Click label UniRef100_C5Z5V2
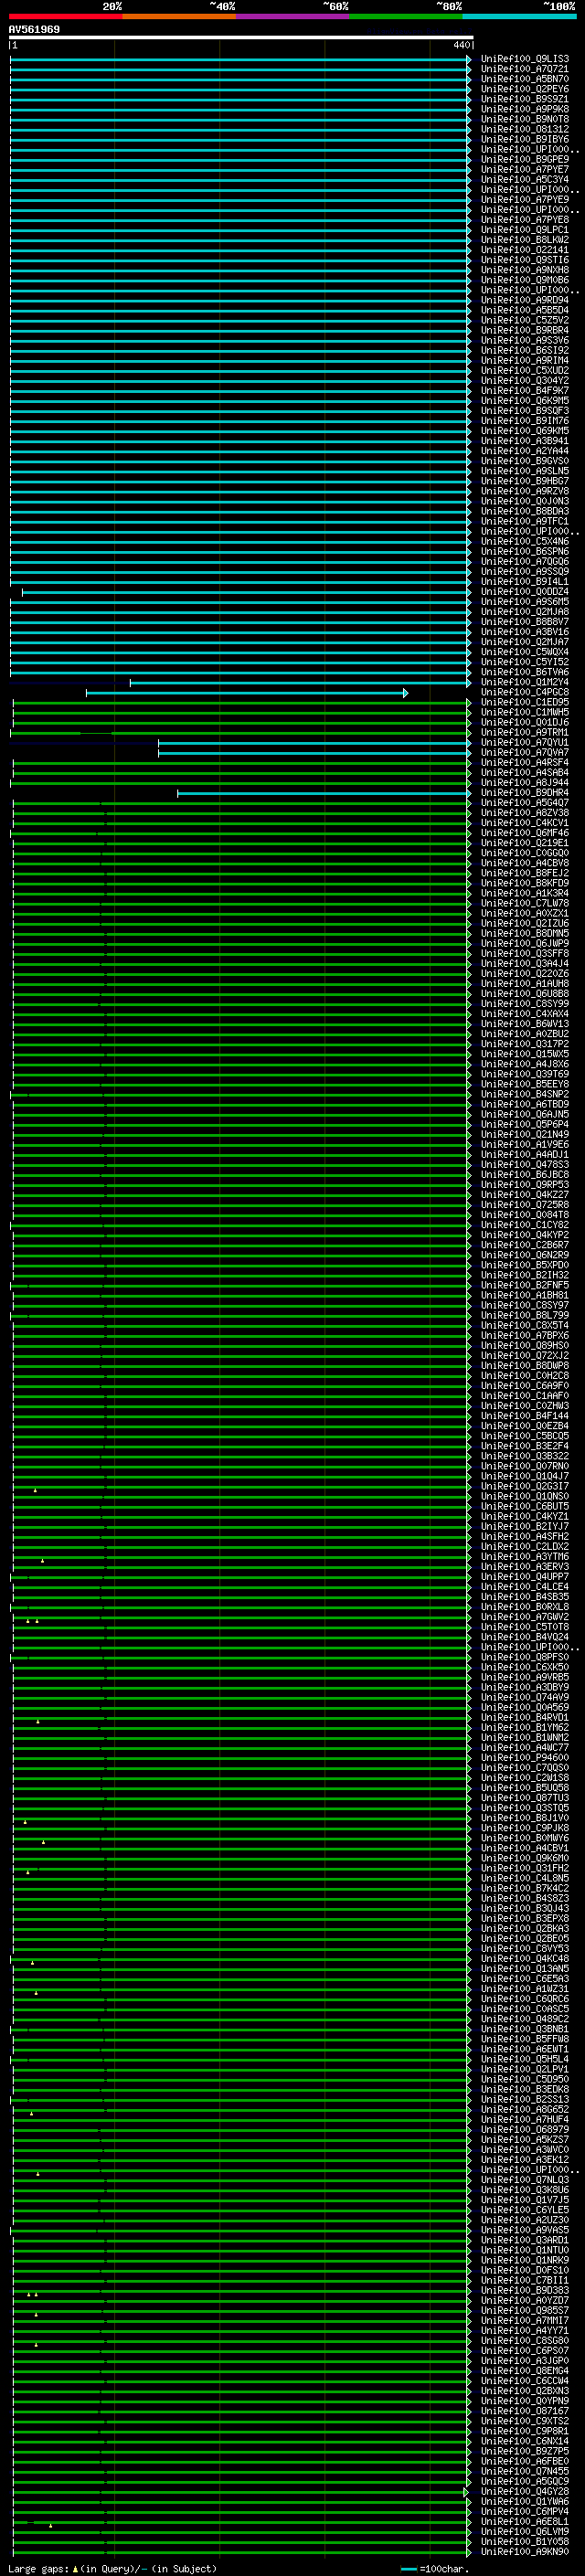The height and width of the screenshot is (2576, 585). tap(525, 320)
